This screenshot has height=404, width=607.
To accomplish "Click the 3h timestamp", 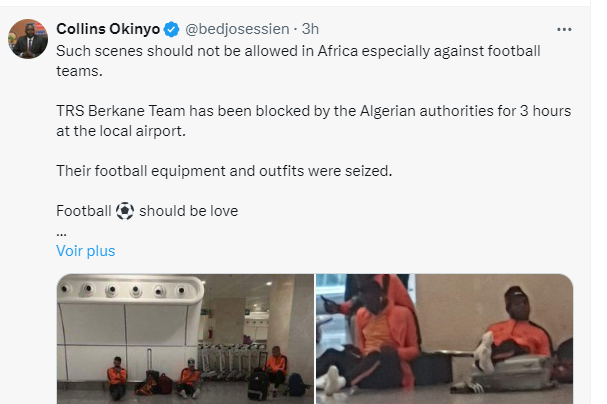I will pyautogui.click(x=310, y=30).
